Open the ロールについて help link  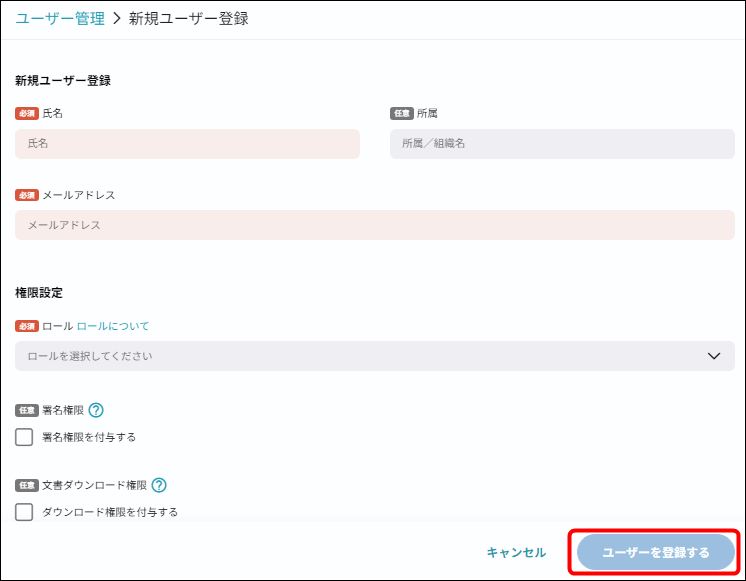coord(113,326)
